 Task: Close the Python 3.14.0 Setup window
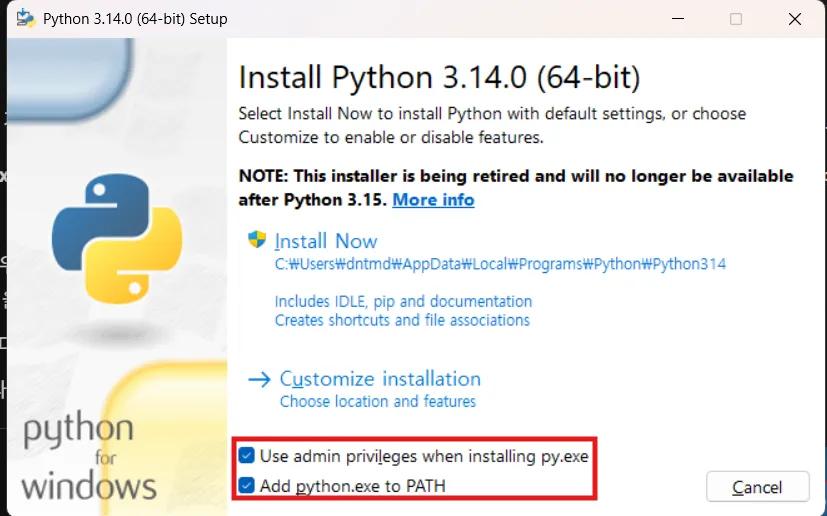pos(794,19)
